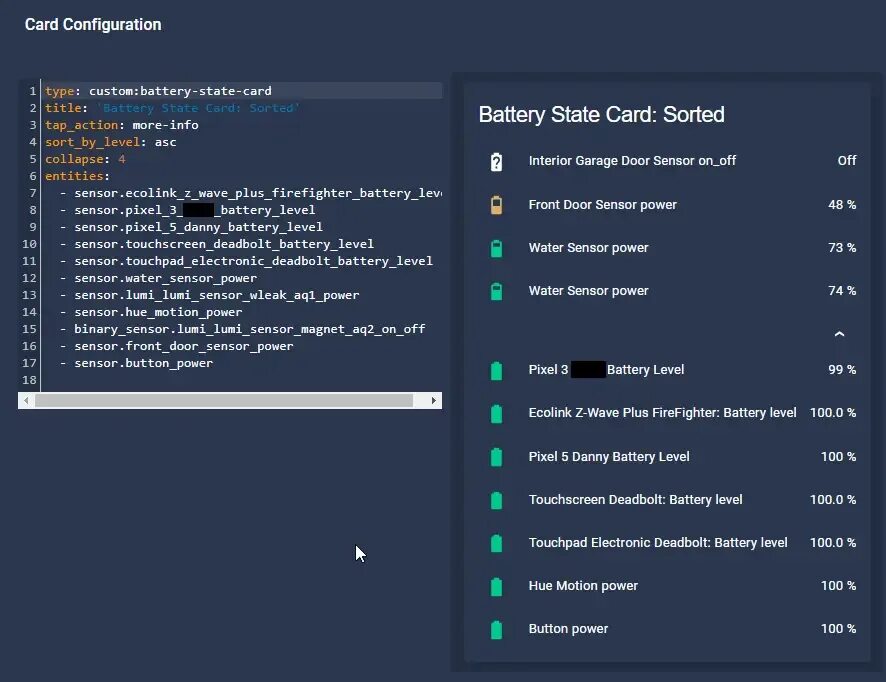Click line number 18 in the editor gutter
Viewport: 886px width, 682px height.
[x=32, y=380]
